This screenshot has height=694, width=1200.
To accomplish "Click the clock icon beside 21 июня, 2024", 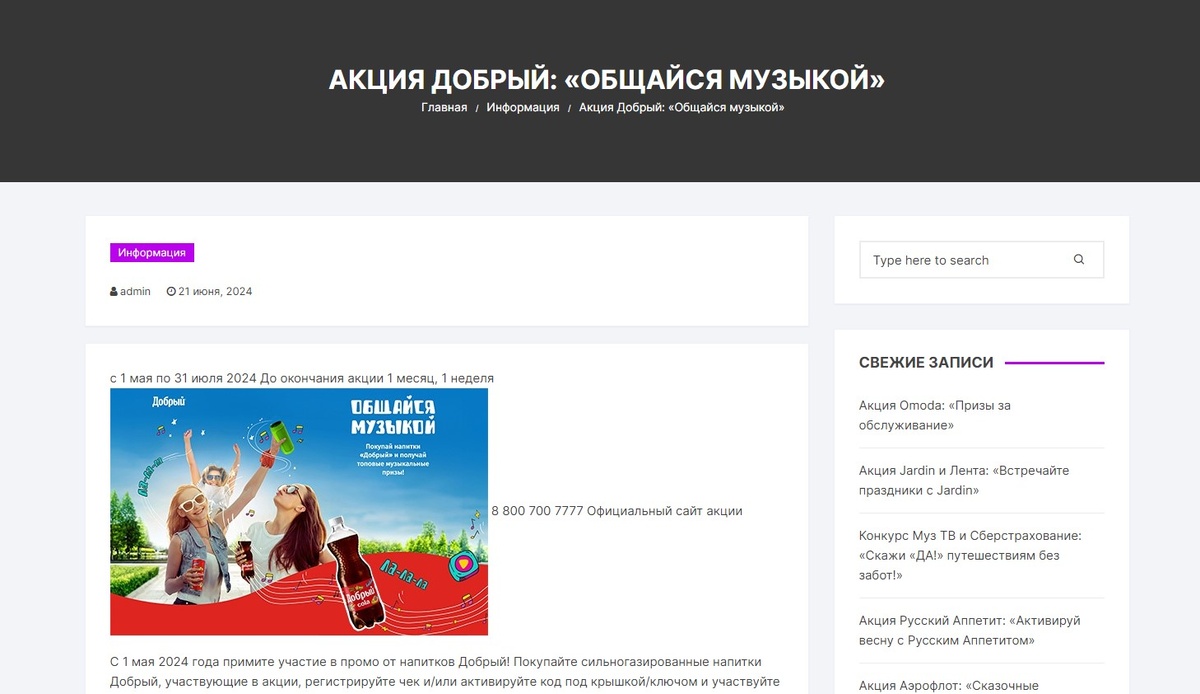I will tap(171, 292).
